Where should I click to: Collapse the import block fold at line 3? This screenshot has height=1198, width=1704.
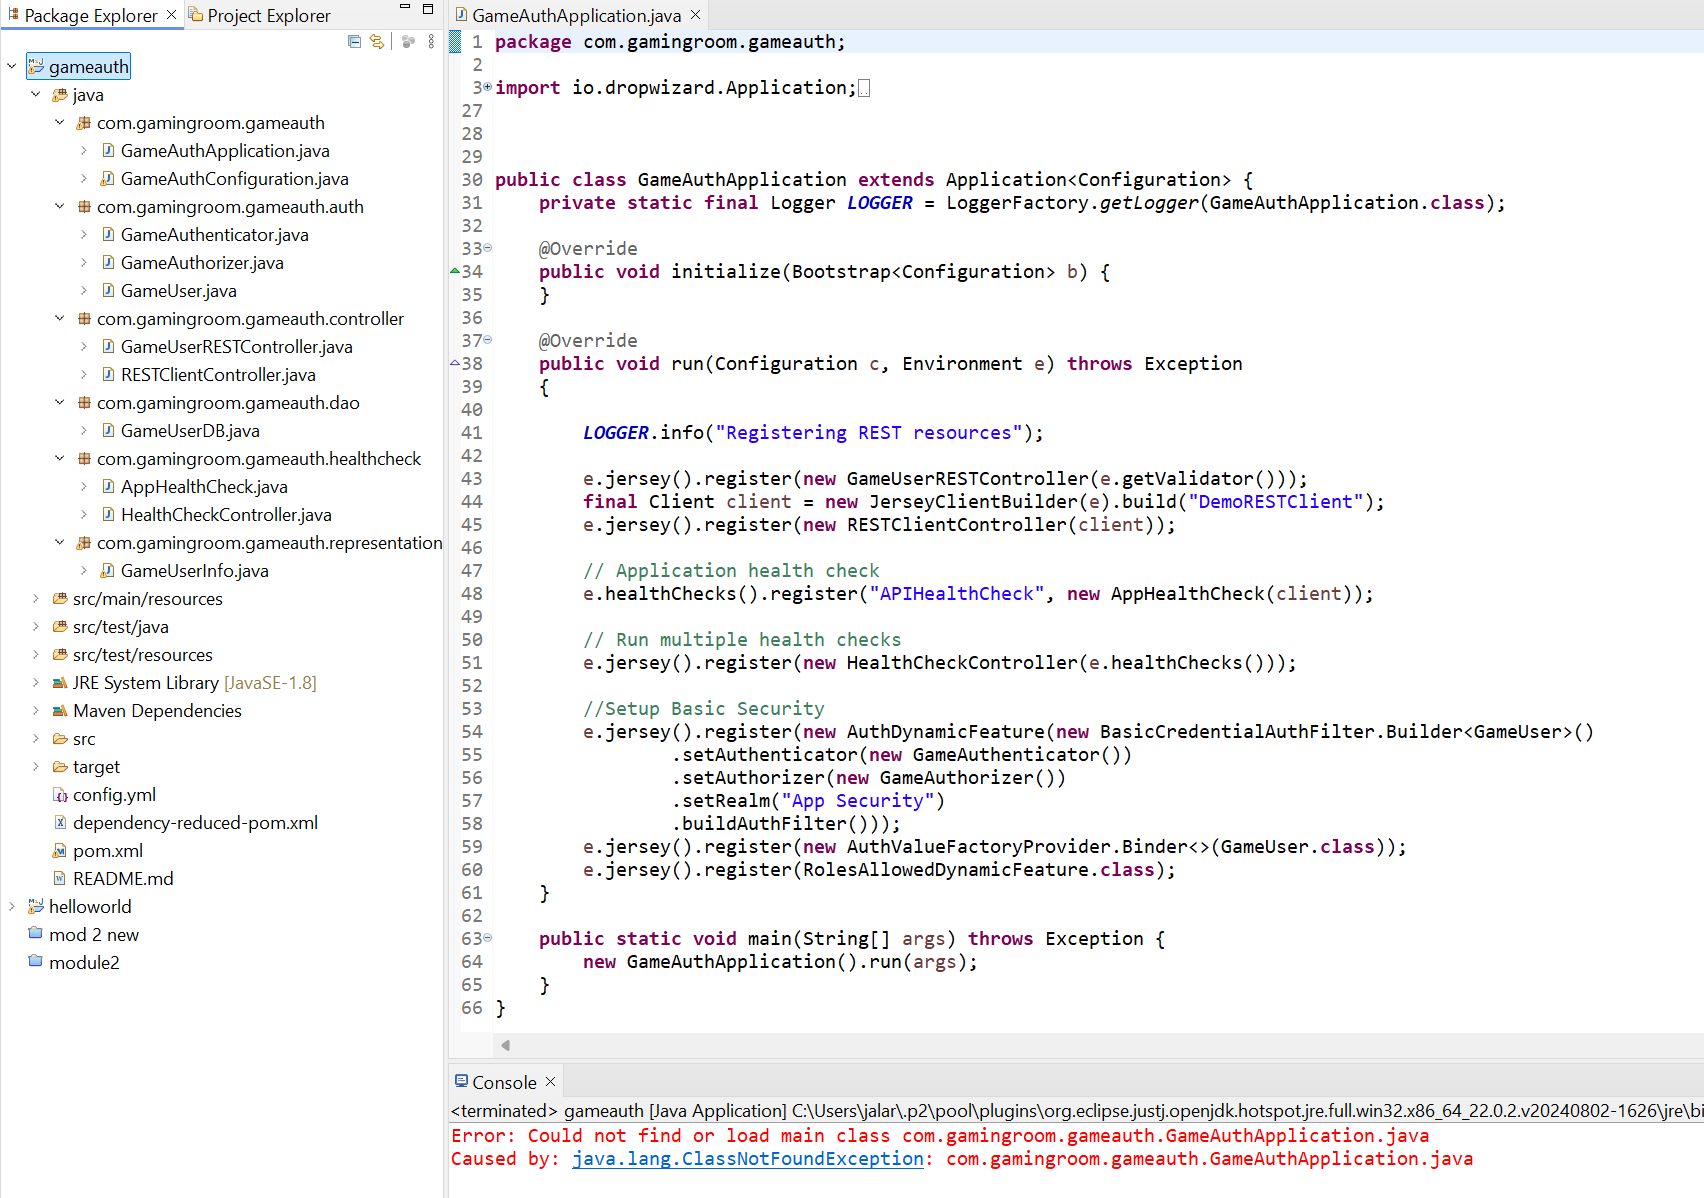coord(486,87)
